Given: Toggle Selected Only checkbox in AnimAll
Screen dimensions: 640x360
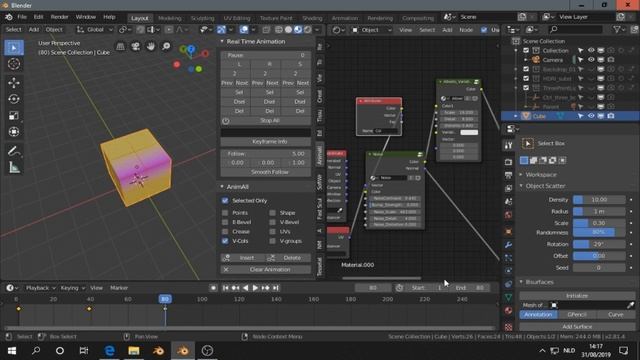Looking at the screenshot, I should (225, 200).
